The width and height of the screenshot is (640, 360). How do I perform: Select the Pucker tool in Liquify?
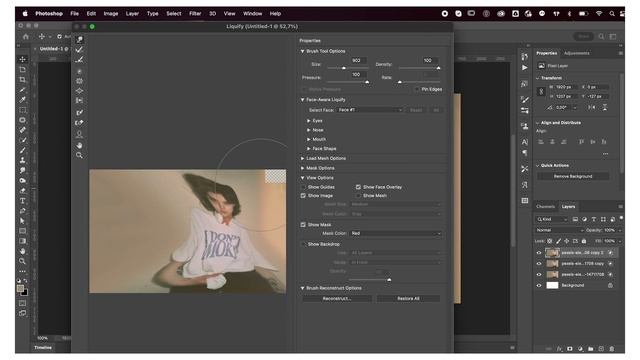pos(80,81)
